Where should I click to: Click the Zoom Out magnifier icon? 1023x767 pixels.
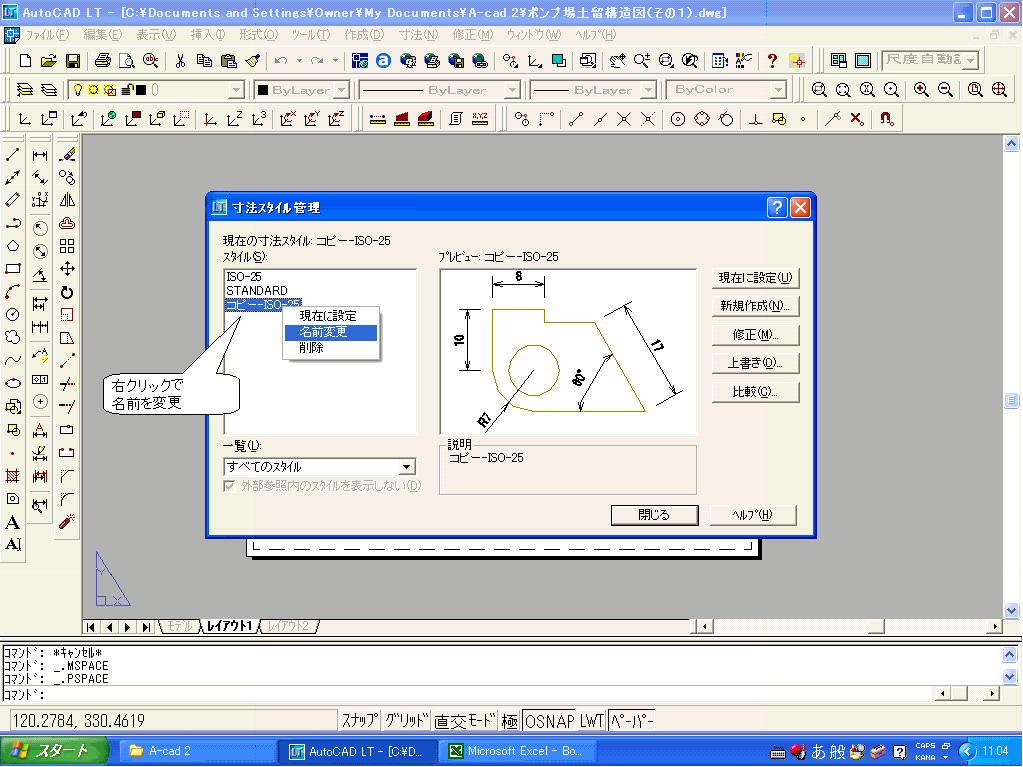point(945,89)
